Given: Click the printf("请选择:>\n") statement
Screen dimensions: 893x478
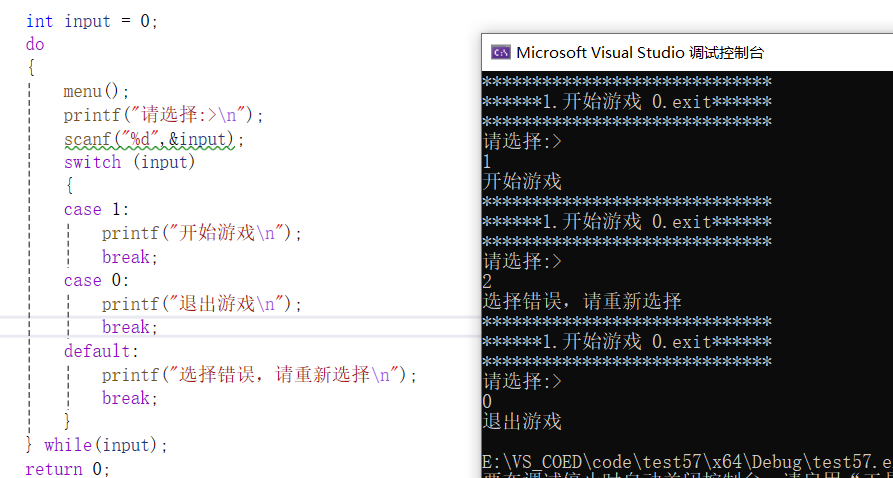Looking at the screenshot, I should click(x=163, y=116).
